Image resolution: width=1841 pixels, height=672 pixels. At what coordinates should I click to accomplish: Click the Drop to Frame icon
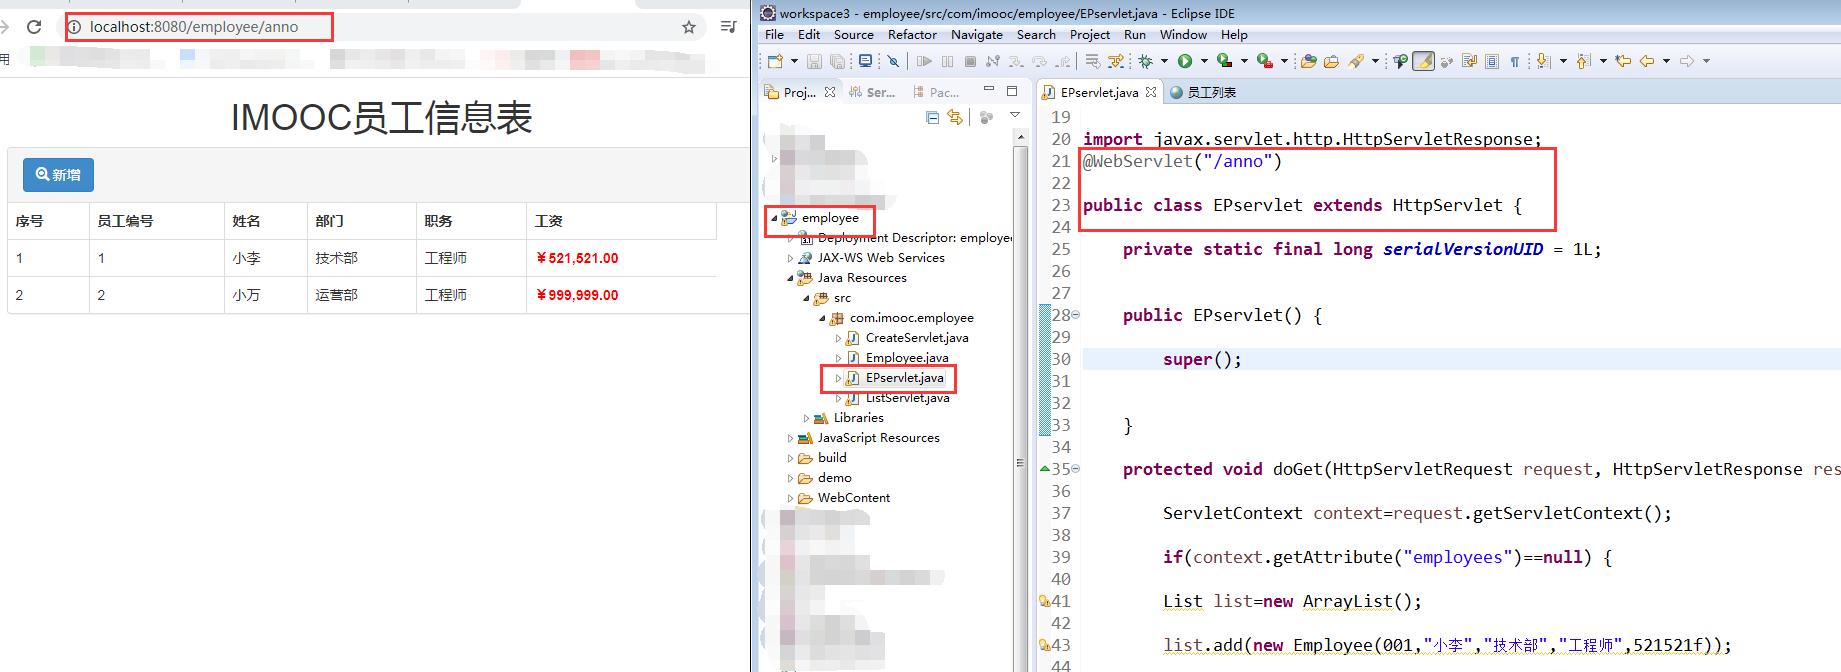(x=1093, y=61)
